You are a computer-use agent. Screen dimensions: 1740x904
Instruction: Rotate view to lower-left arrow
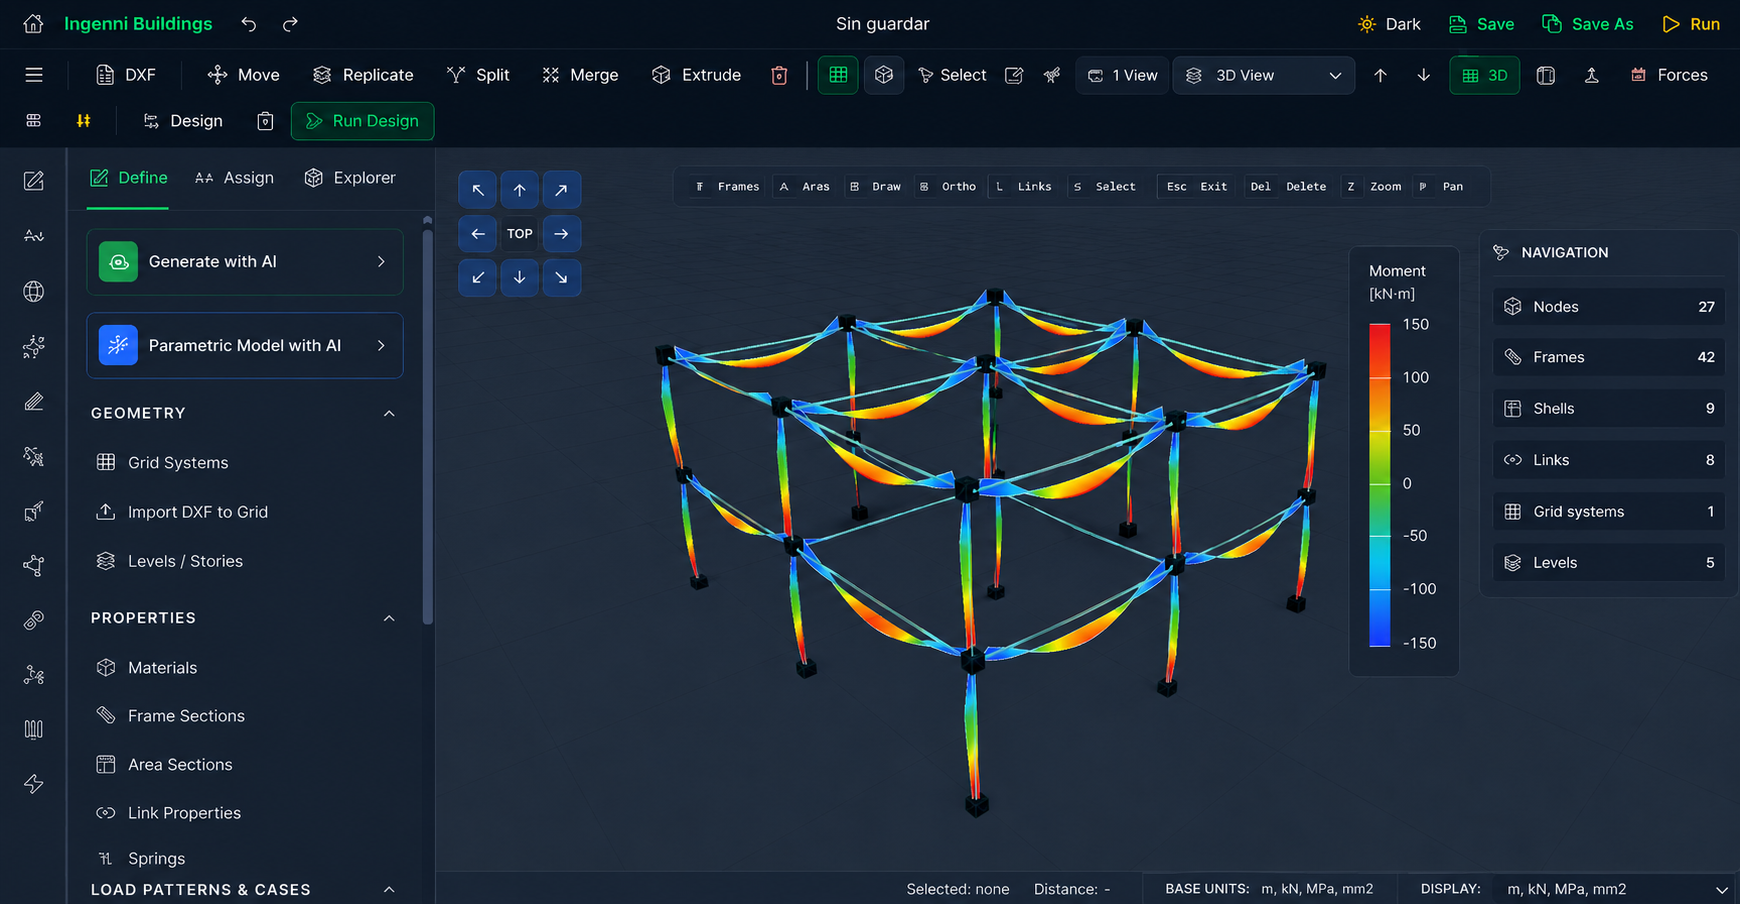coord(478,278)
